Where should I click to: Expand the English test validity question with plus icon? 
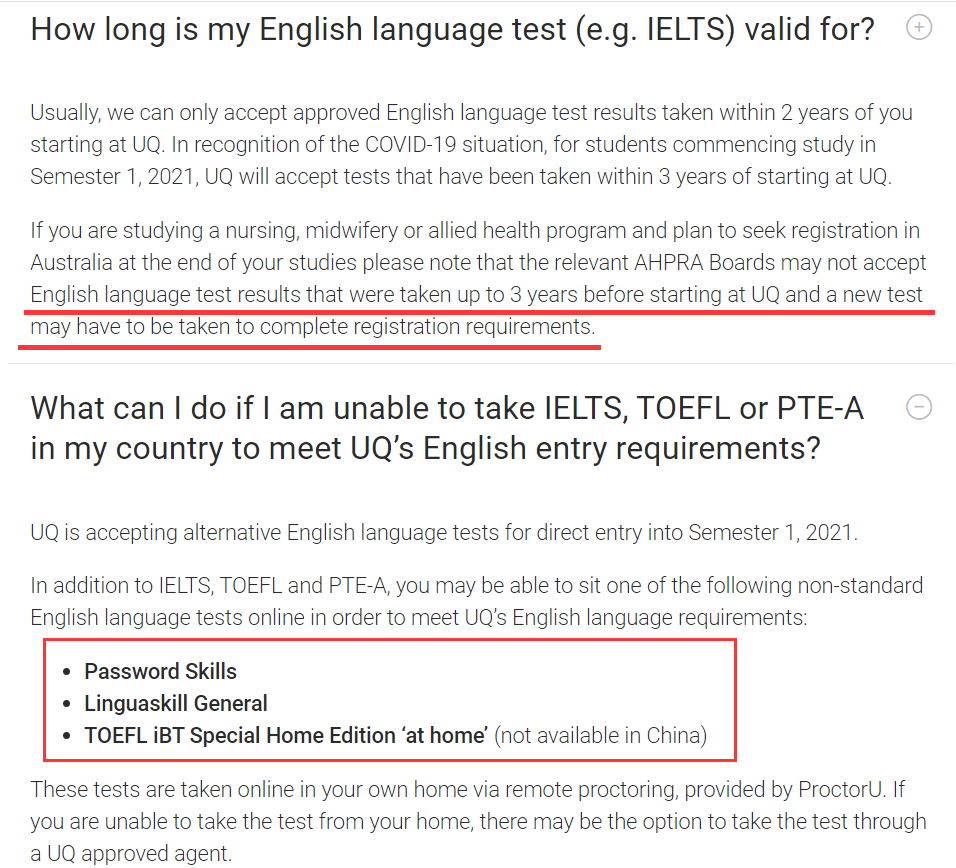[x=918, y=28]
